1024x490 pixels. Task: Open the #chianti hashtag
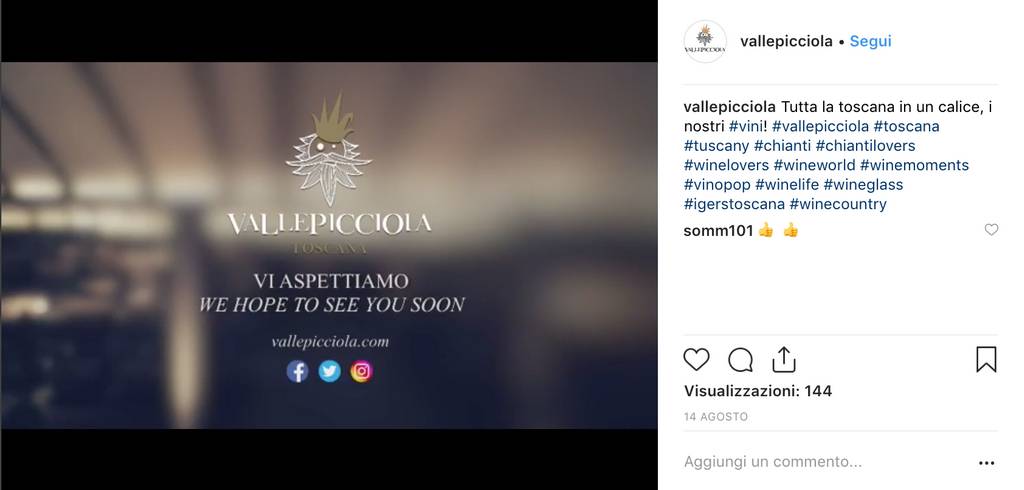tap(782, 145)
